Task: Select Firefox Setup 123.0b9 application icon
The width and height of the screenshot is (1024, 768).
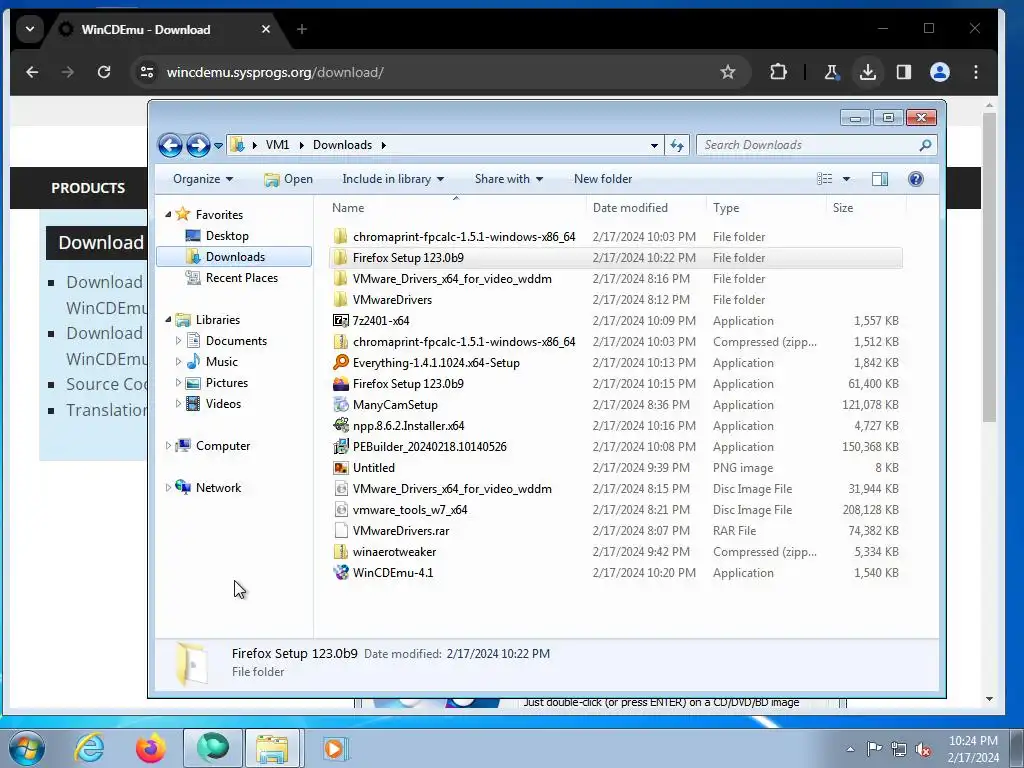Action: [340, 383]
